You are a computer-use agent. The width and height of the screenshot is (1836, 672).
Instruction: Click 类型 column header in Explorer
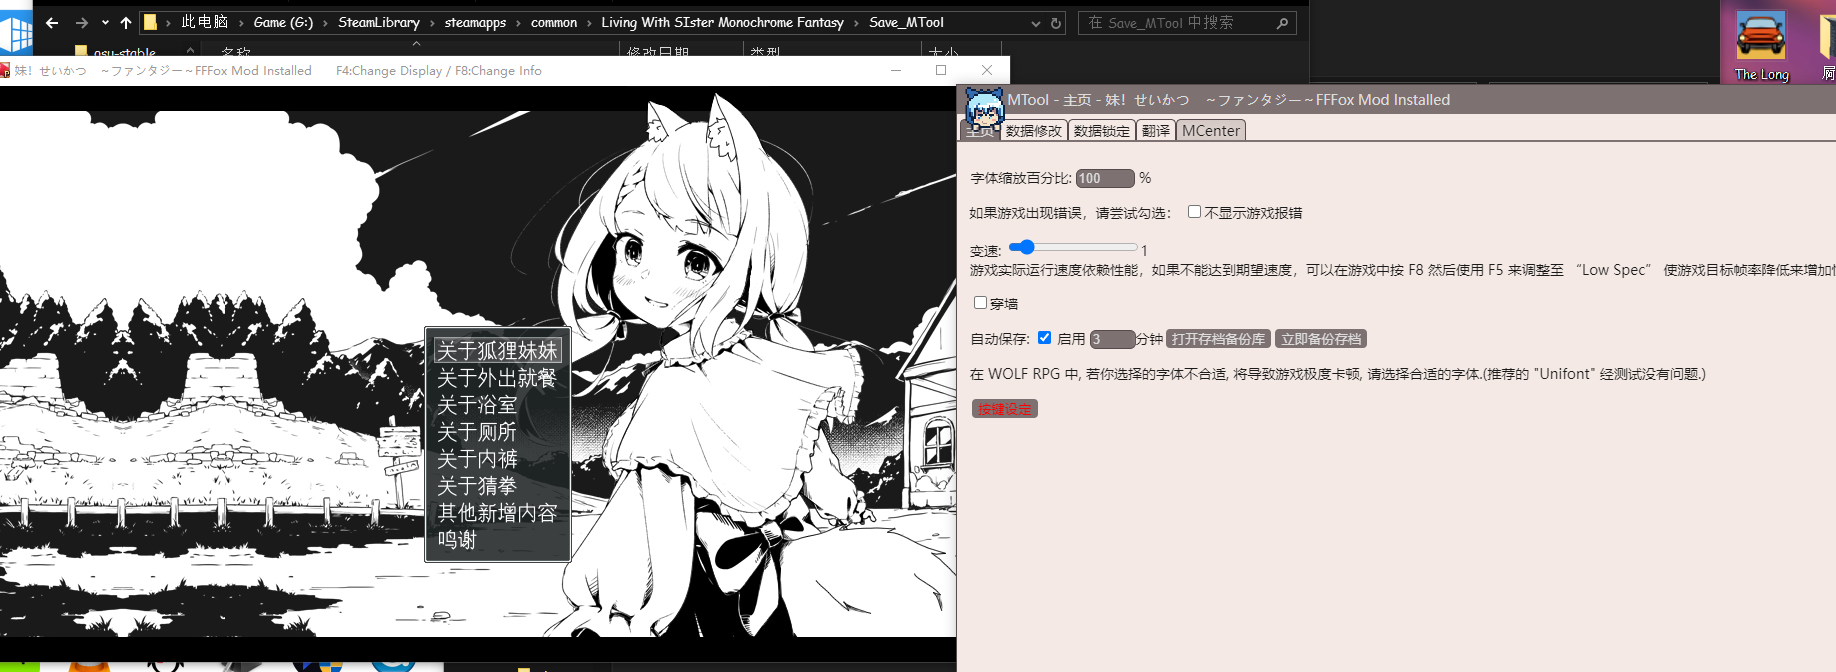pos(765,52)
